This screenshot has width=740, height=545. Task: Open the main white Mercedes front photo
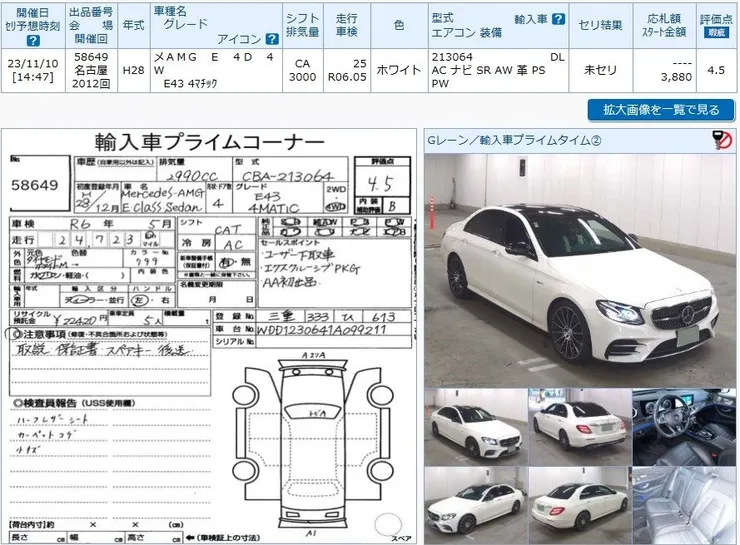point(580,270)
